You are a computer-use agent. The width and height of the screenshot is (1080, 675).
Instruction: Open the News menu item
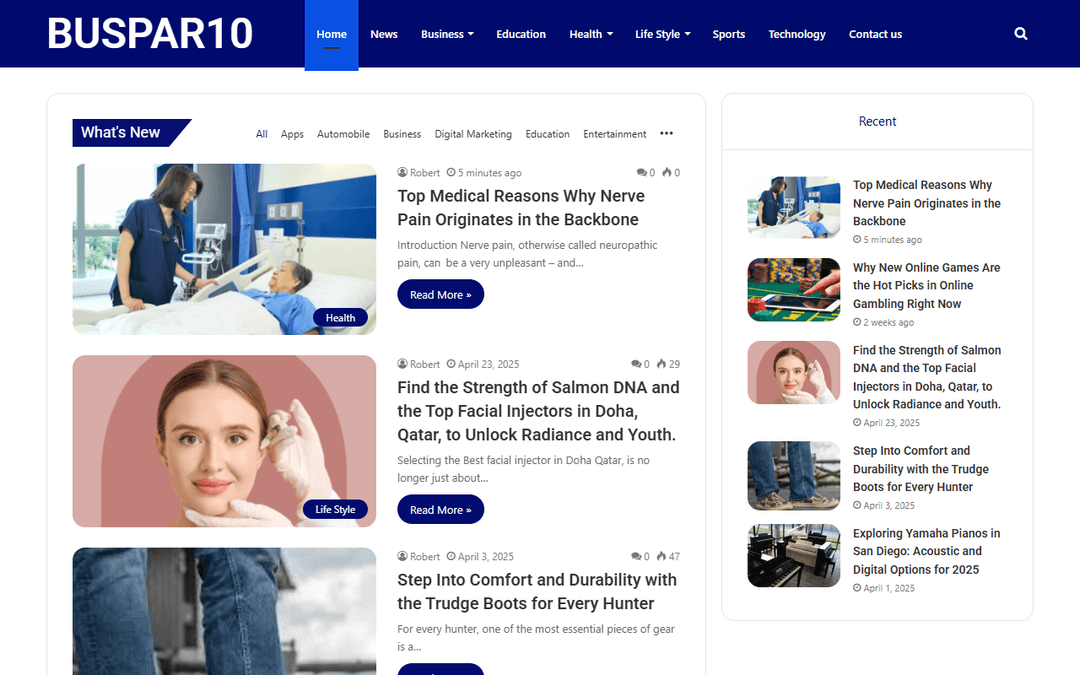pyautogui.click(x=384, y=34)
